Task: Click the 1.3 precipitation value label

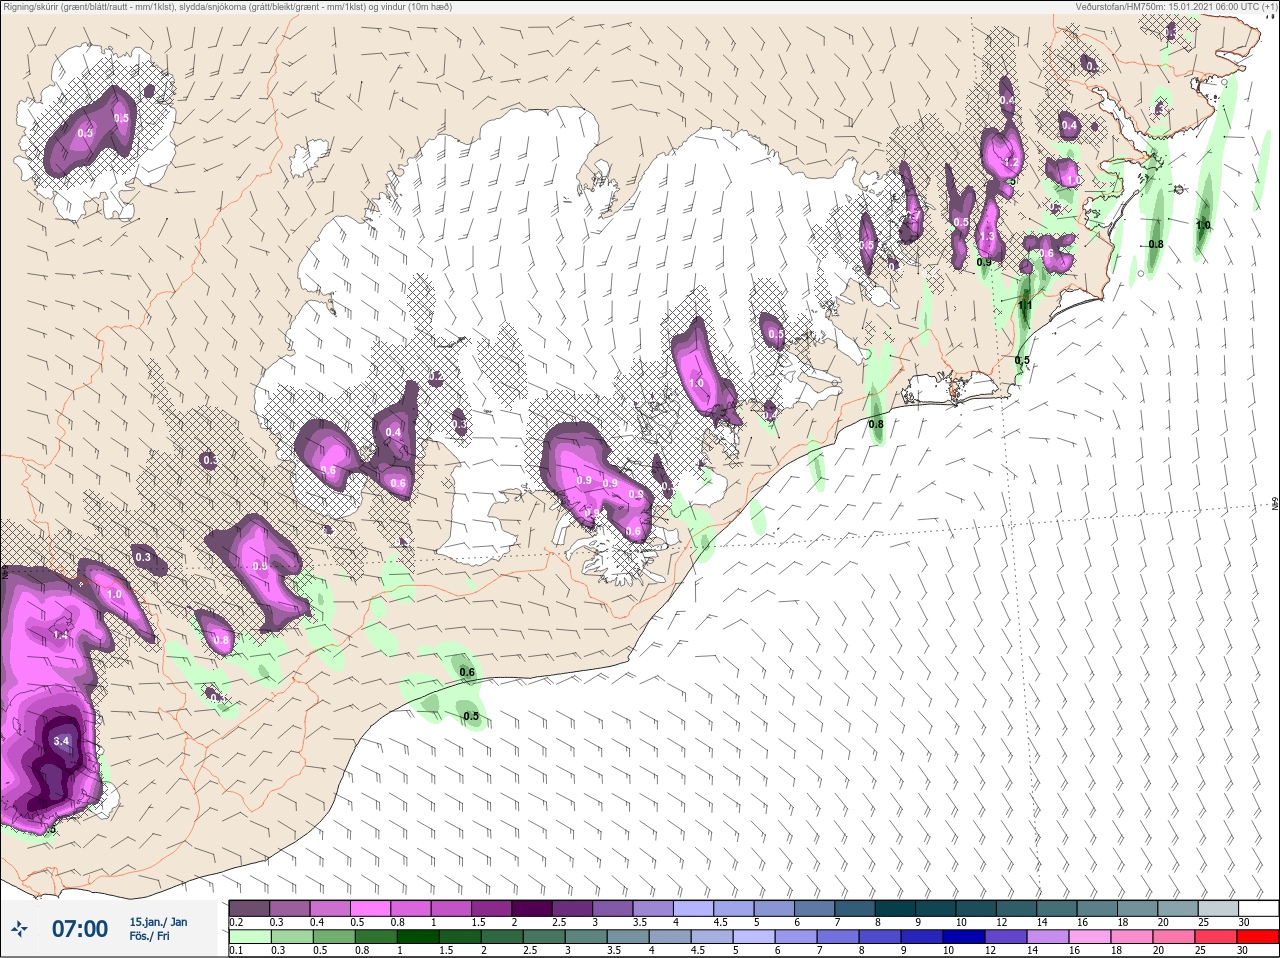Action: (x=987, y=236)
